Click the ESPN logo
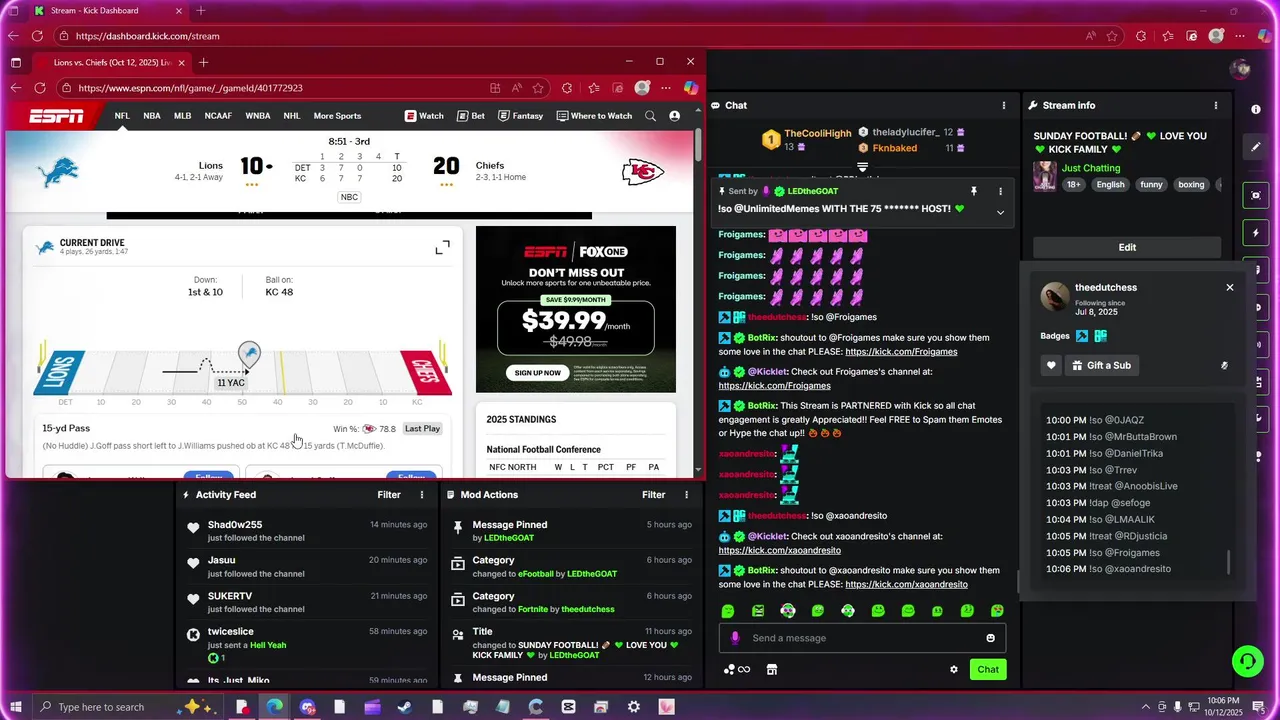The image size is (1280, 720). (x=56, y=116)
